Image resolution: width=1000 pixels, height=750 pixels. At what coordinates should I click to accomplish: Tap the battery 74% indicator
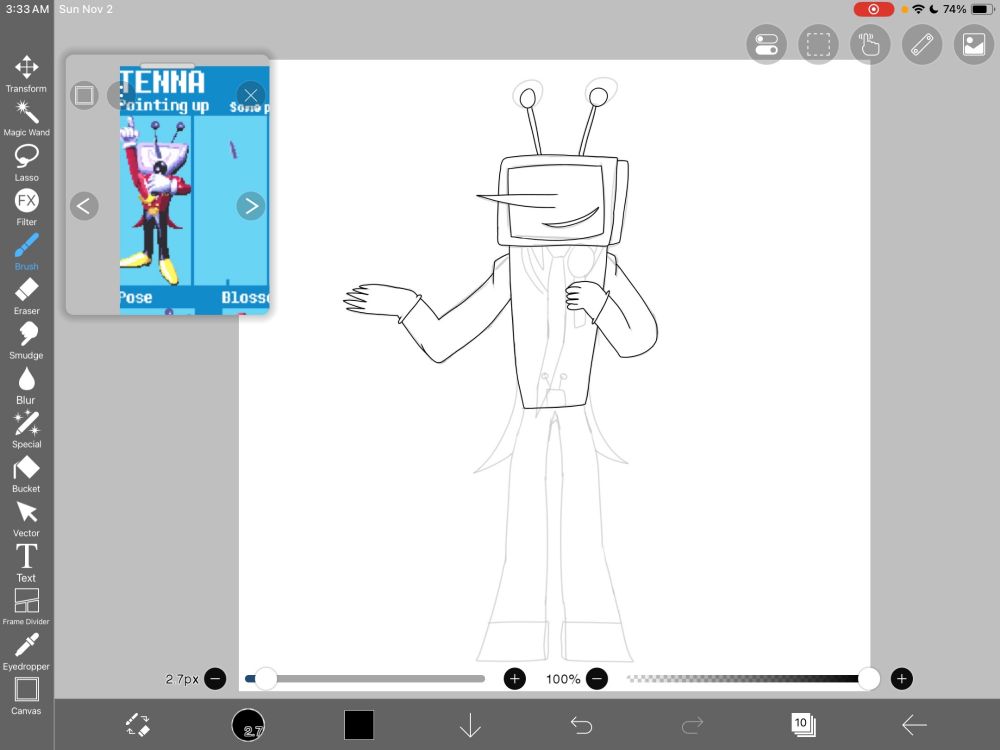click(967, 9)
